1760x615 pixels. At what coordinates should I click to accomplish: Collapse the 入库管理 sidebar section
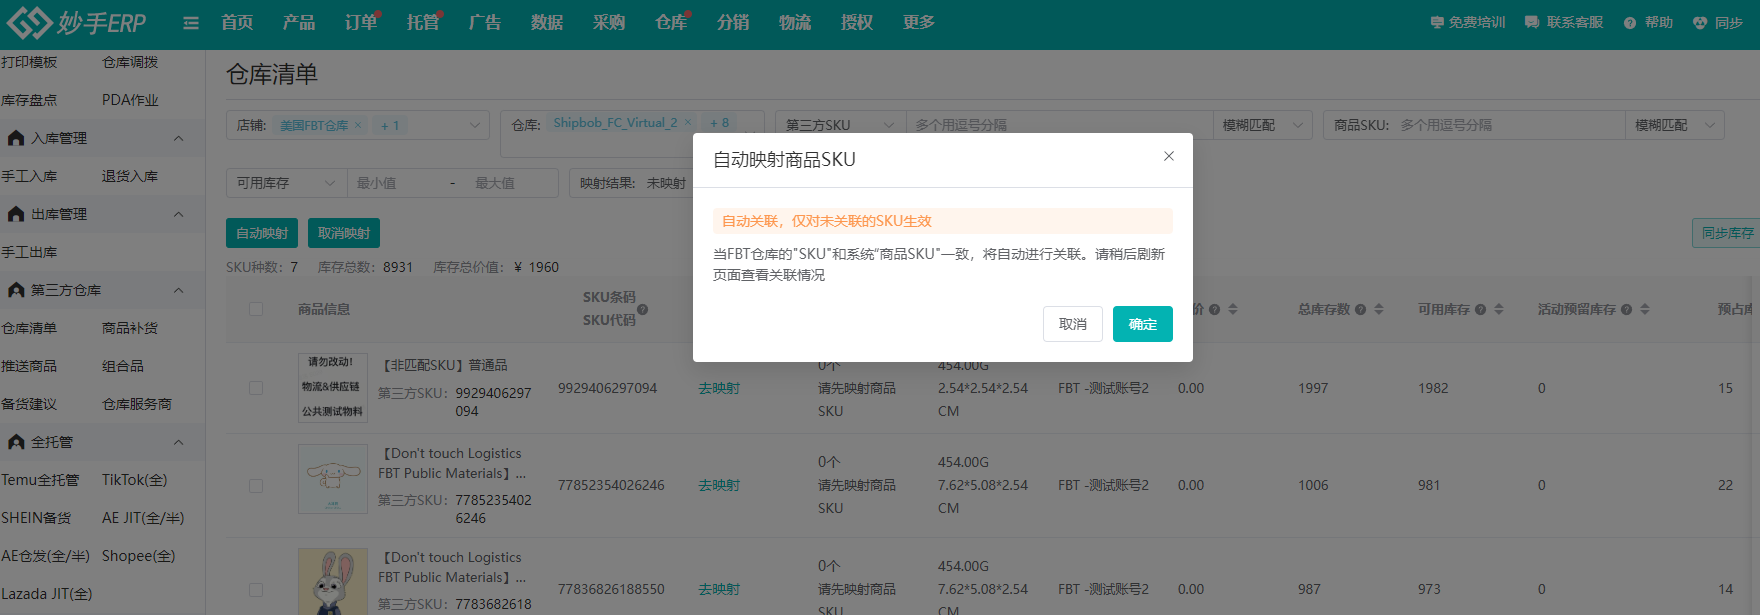point(178,138)
